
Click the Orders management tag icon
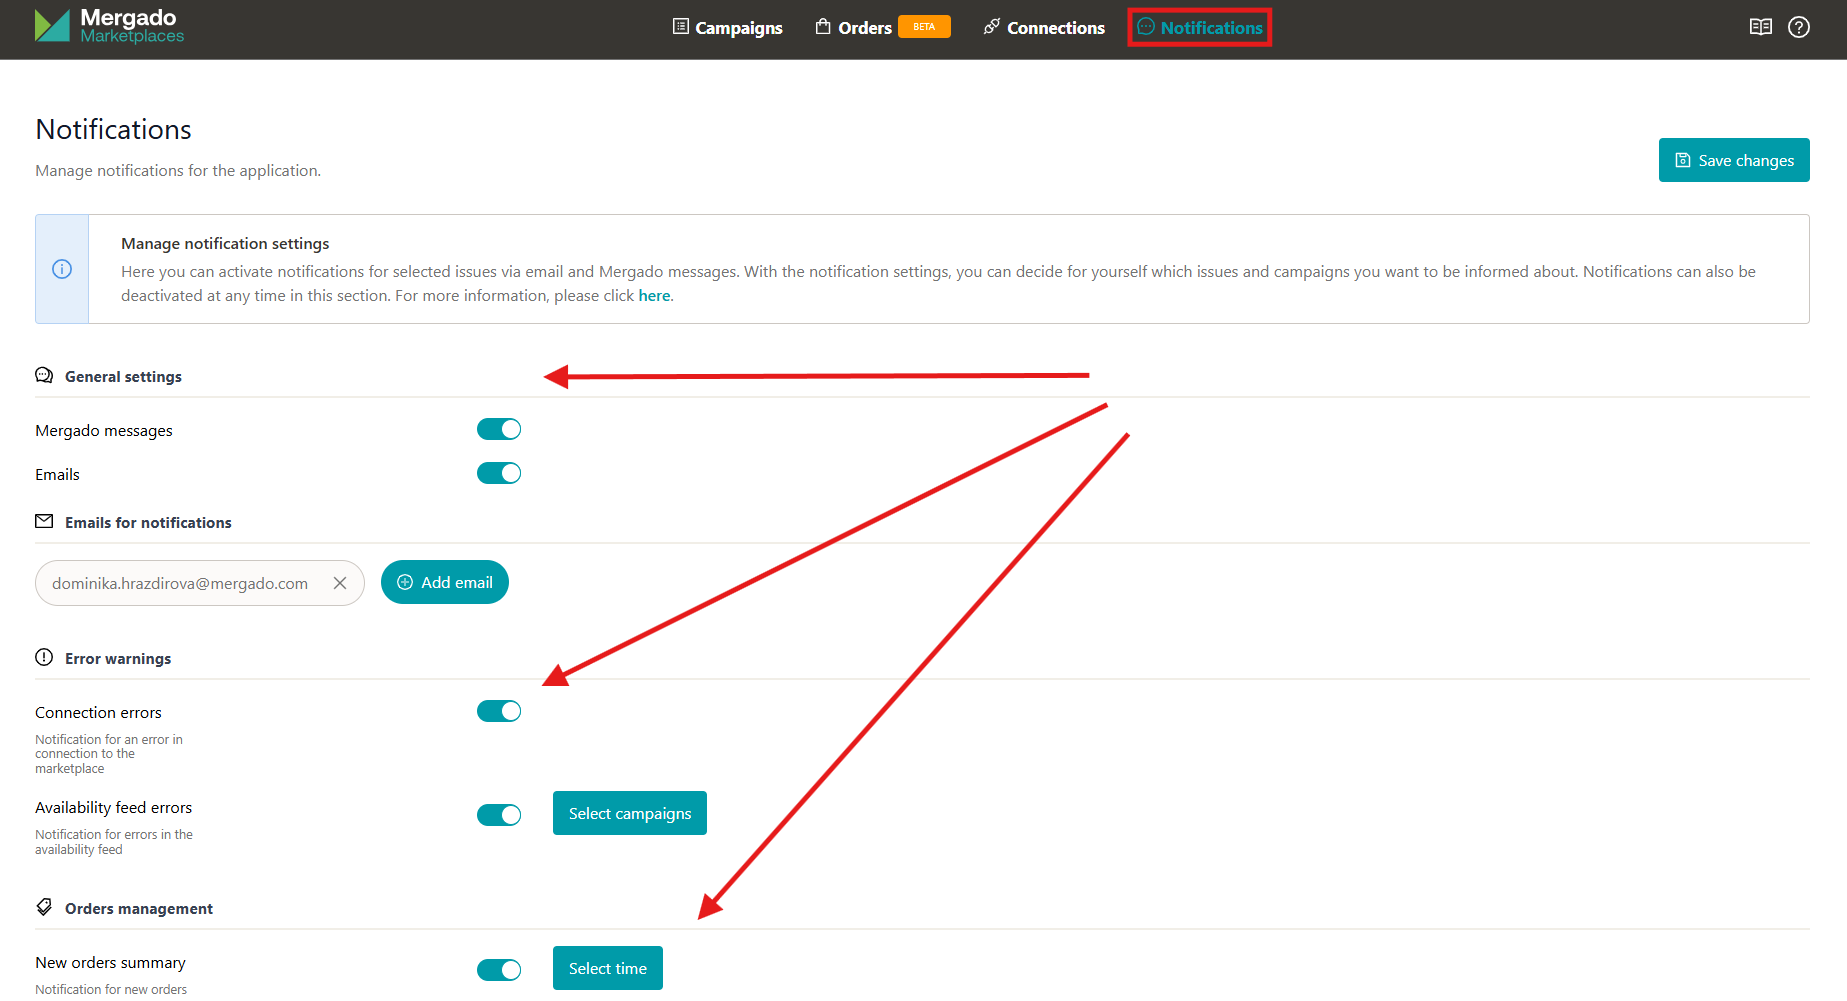44,907
